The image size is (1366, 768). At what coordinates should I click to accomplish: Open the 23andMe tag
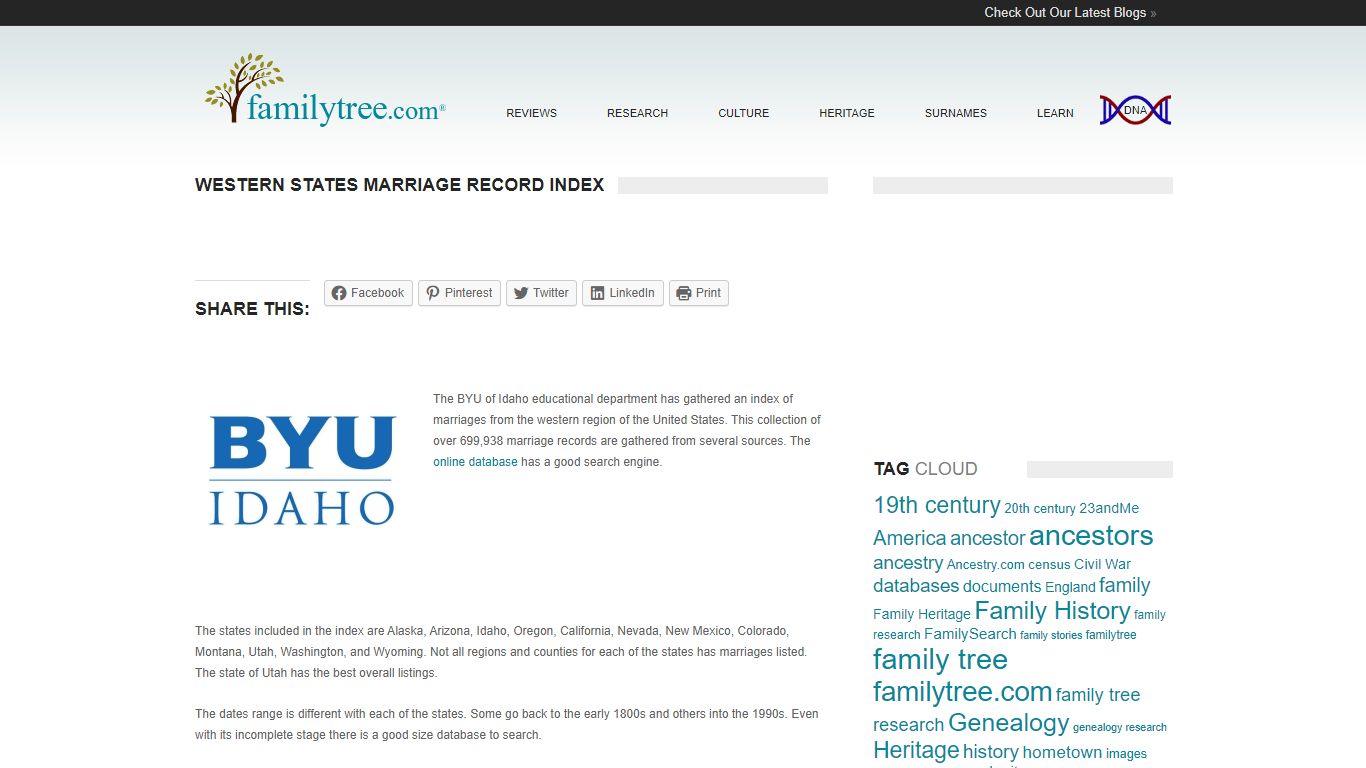[x=1109, y=509]
